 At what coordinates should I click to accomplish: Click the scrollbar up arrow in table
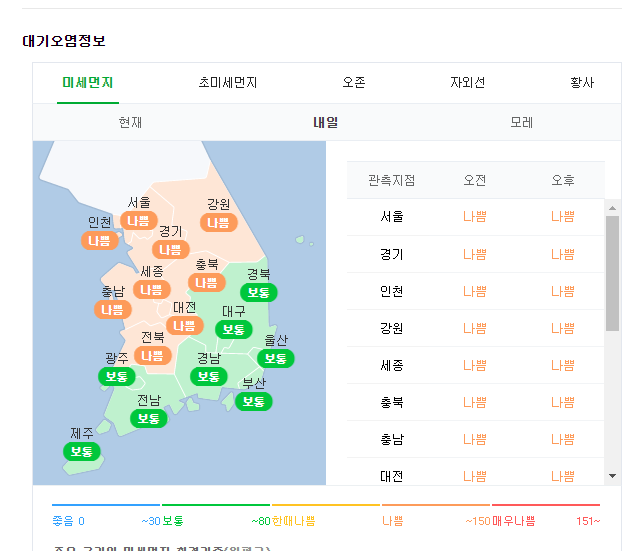[x=612, y=207]
